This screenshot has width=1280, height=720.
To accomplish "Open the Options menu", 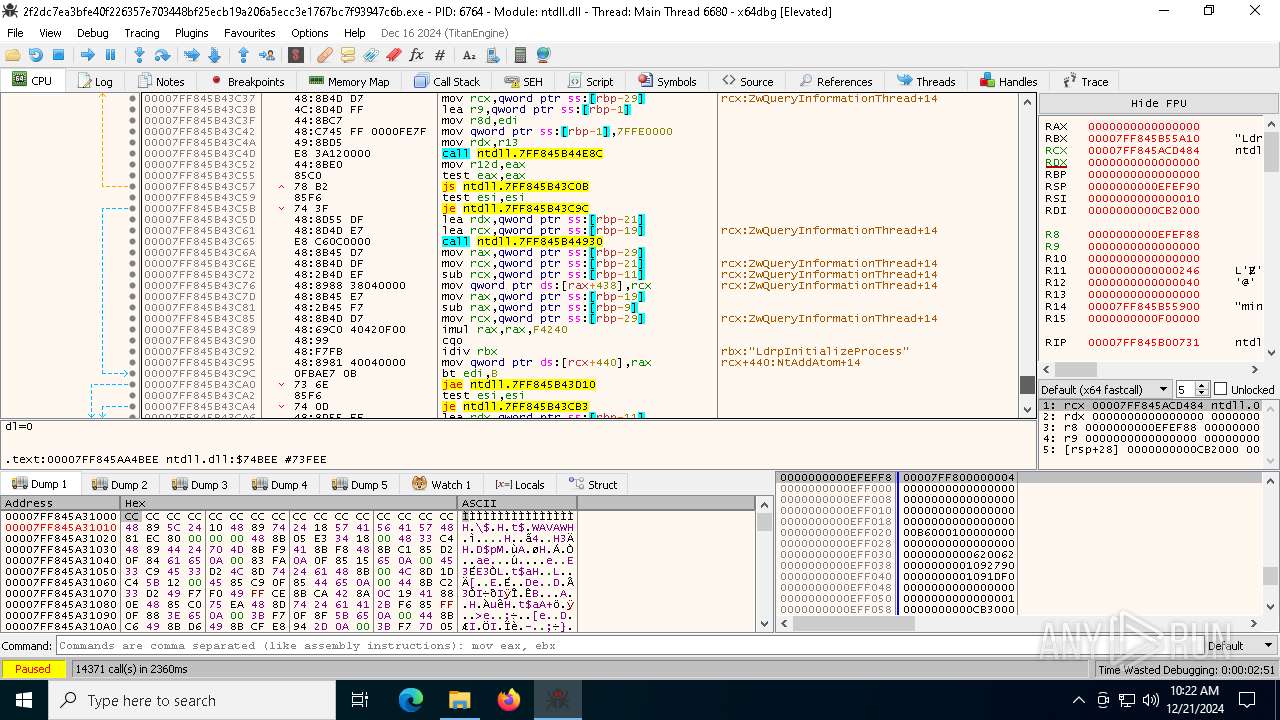I will [310, 33].
